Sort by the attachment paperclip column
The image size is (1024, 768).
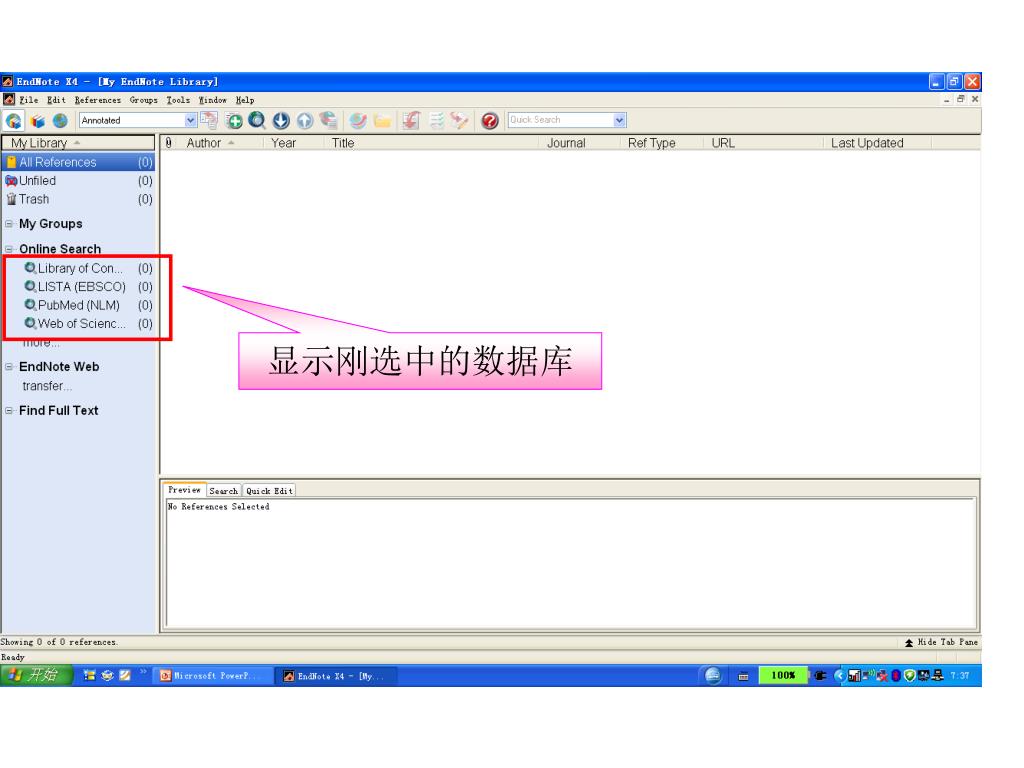(x=168, y=143)
